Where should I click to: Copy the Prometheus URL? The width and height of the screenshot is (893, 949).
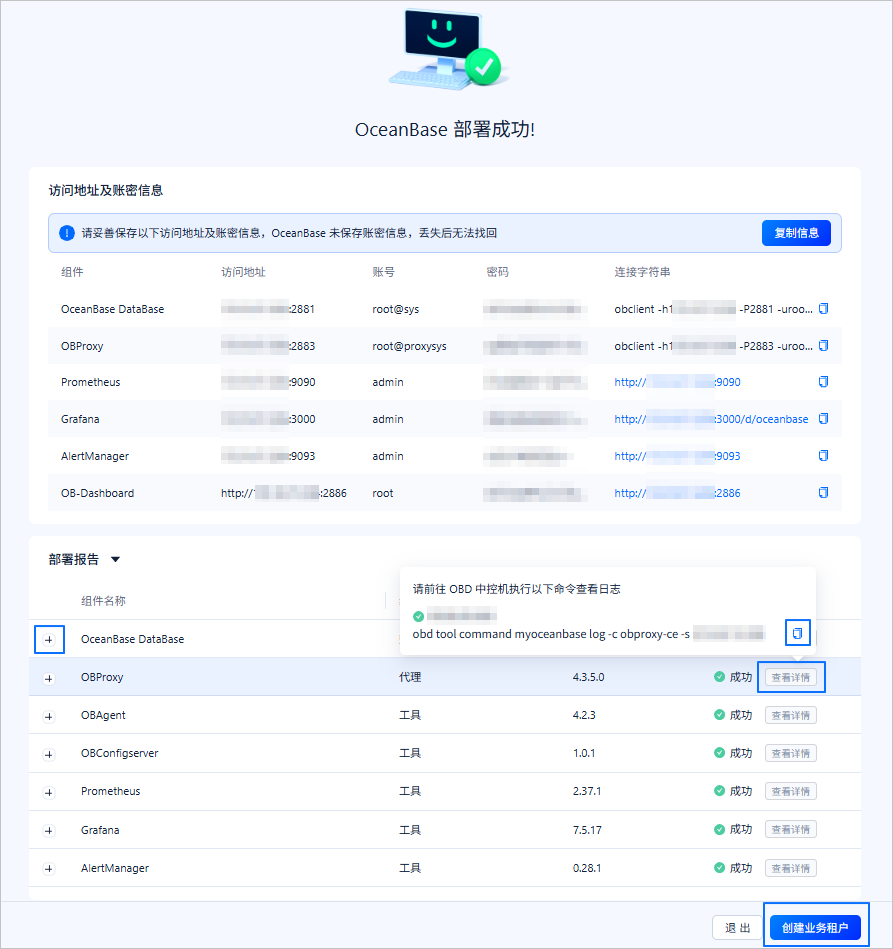[x=823, y=382]
